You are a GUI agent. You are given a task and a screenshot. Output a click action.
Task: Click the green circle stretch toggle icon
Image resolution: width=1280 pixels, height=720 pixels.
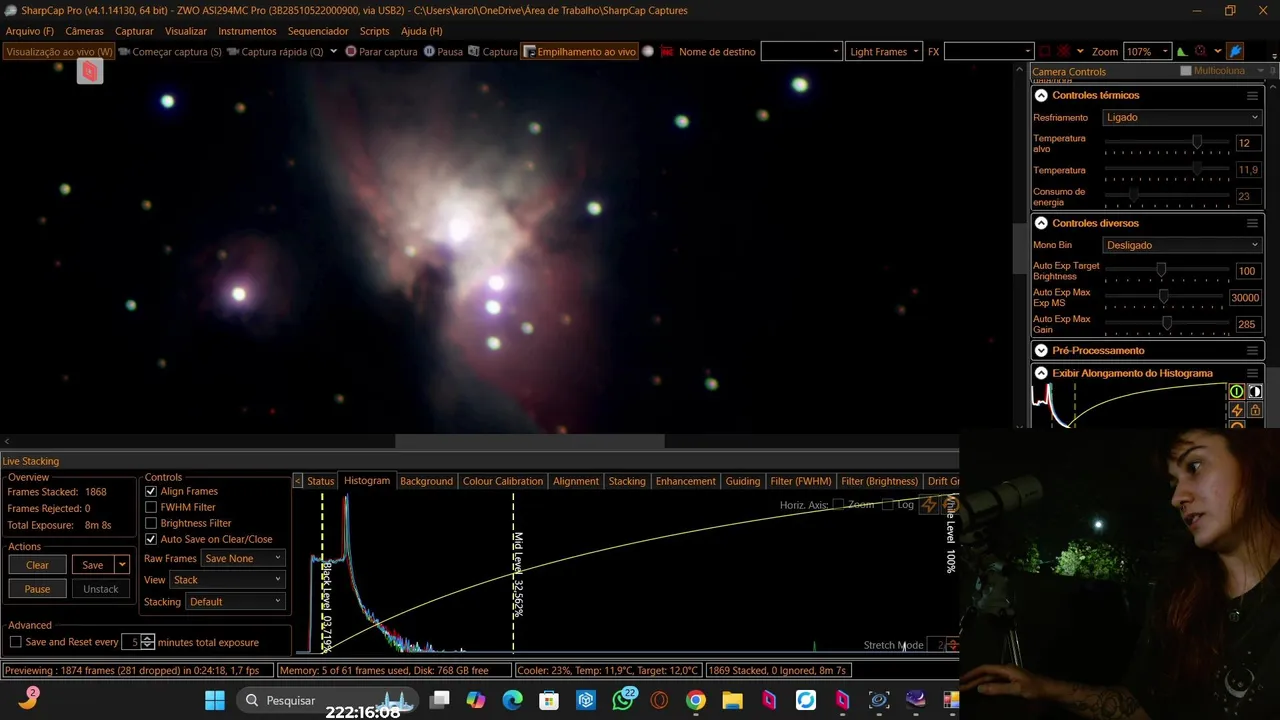coord(1237,392)
